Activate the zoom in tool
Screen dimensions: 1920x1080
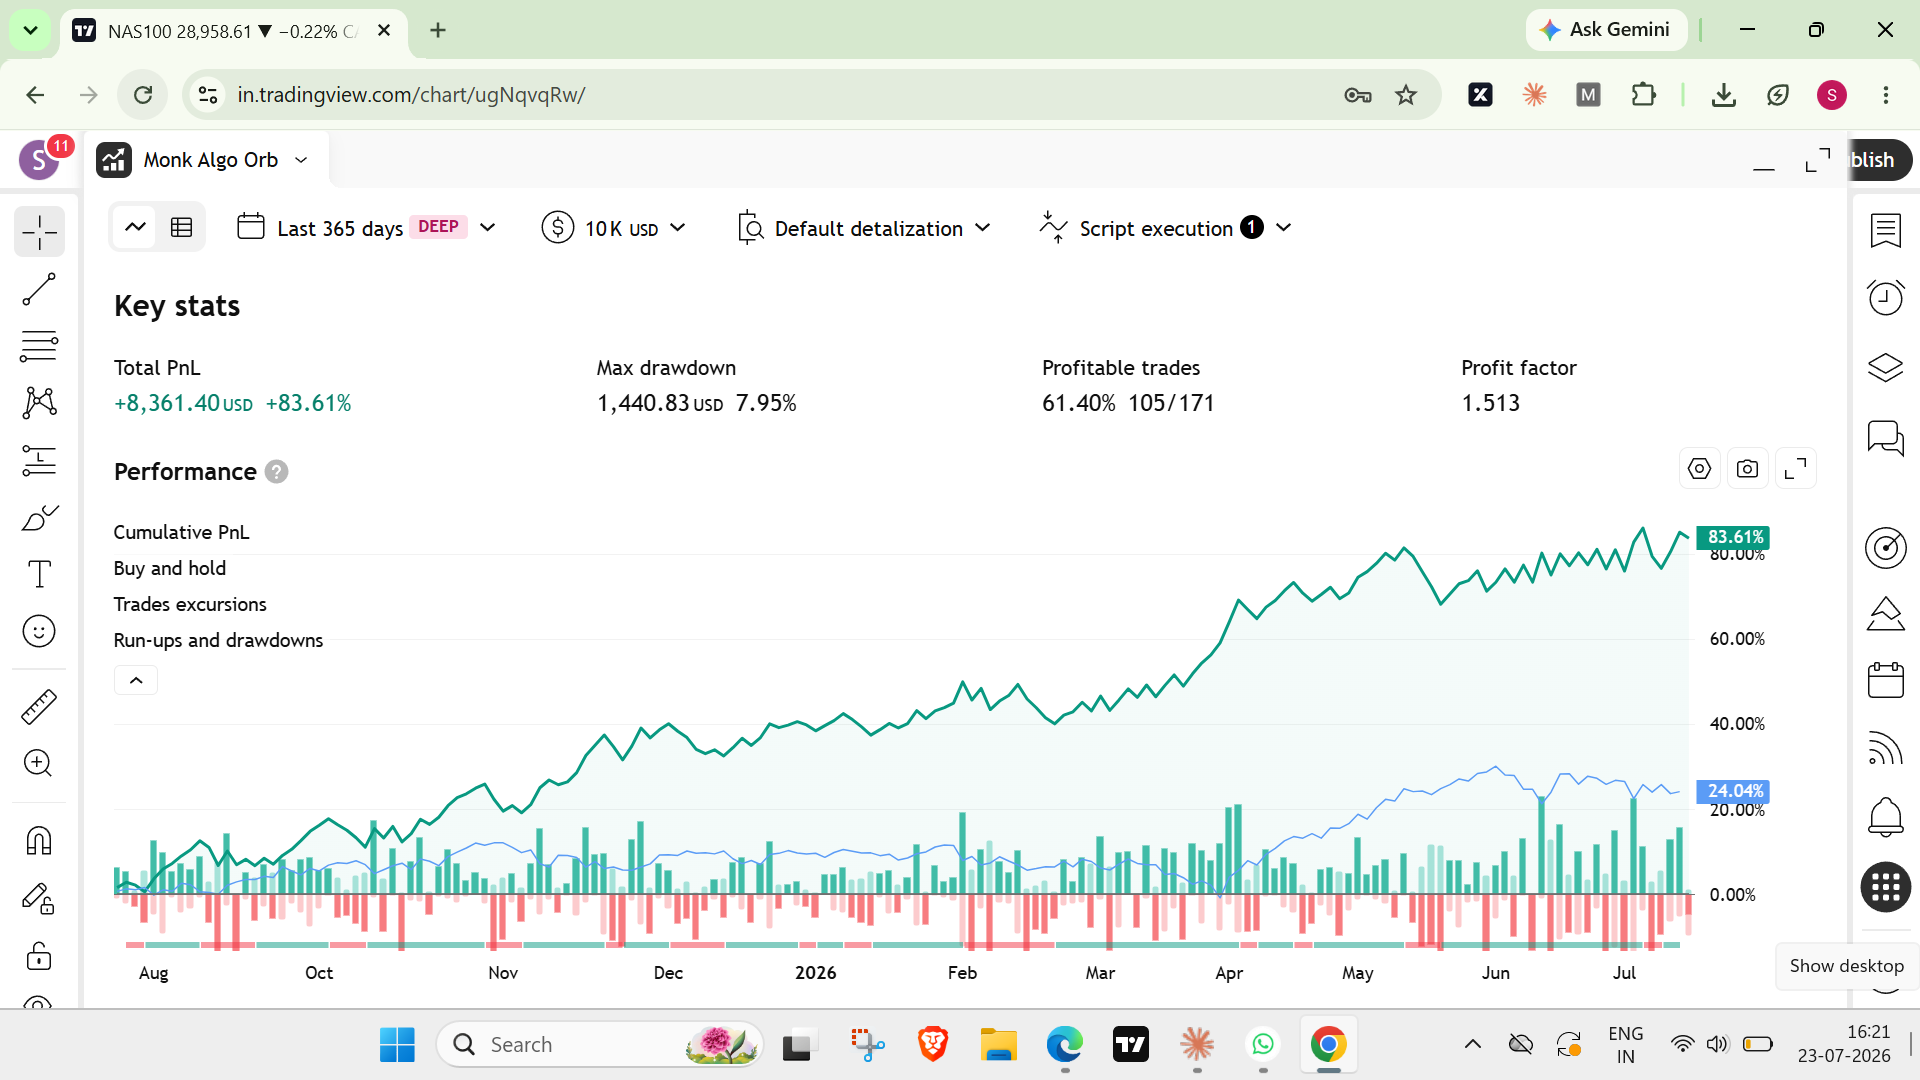click(x=39, y=763)
